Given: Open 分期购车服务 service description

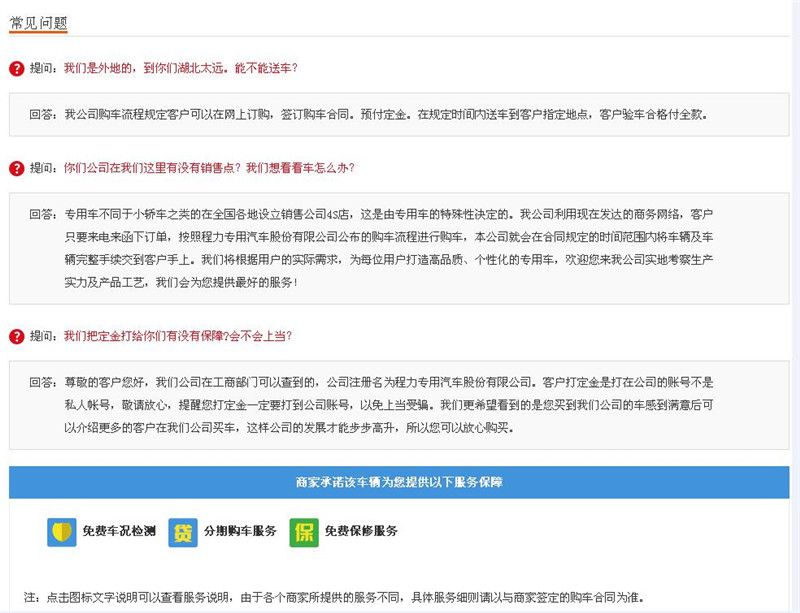Looking at the screenshot, I should coord(240,531).
